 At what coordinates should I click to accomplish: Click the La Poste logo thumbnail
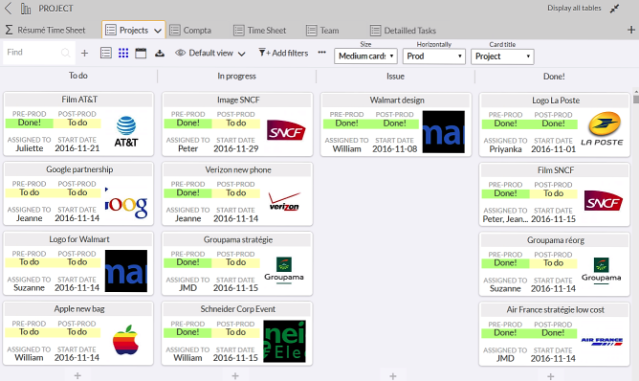coord(602,129)
